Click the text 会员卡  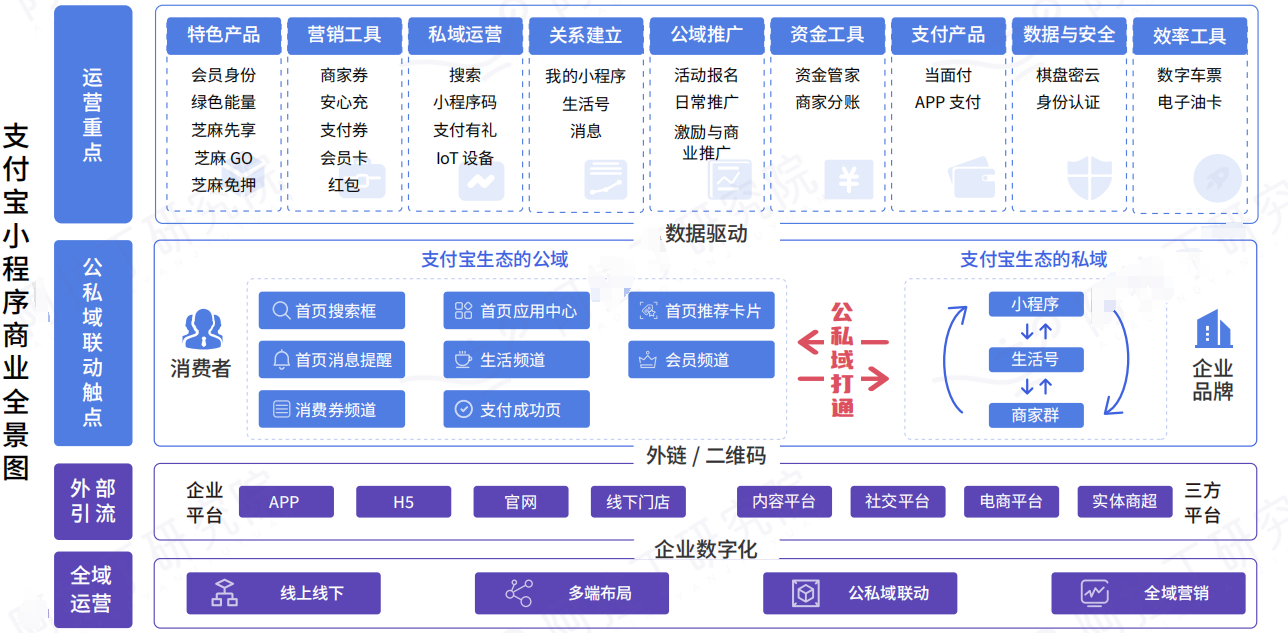point(345,158)
